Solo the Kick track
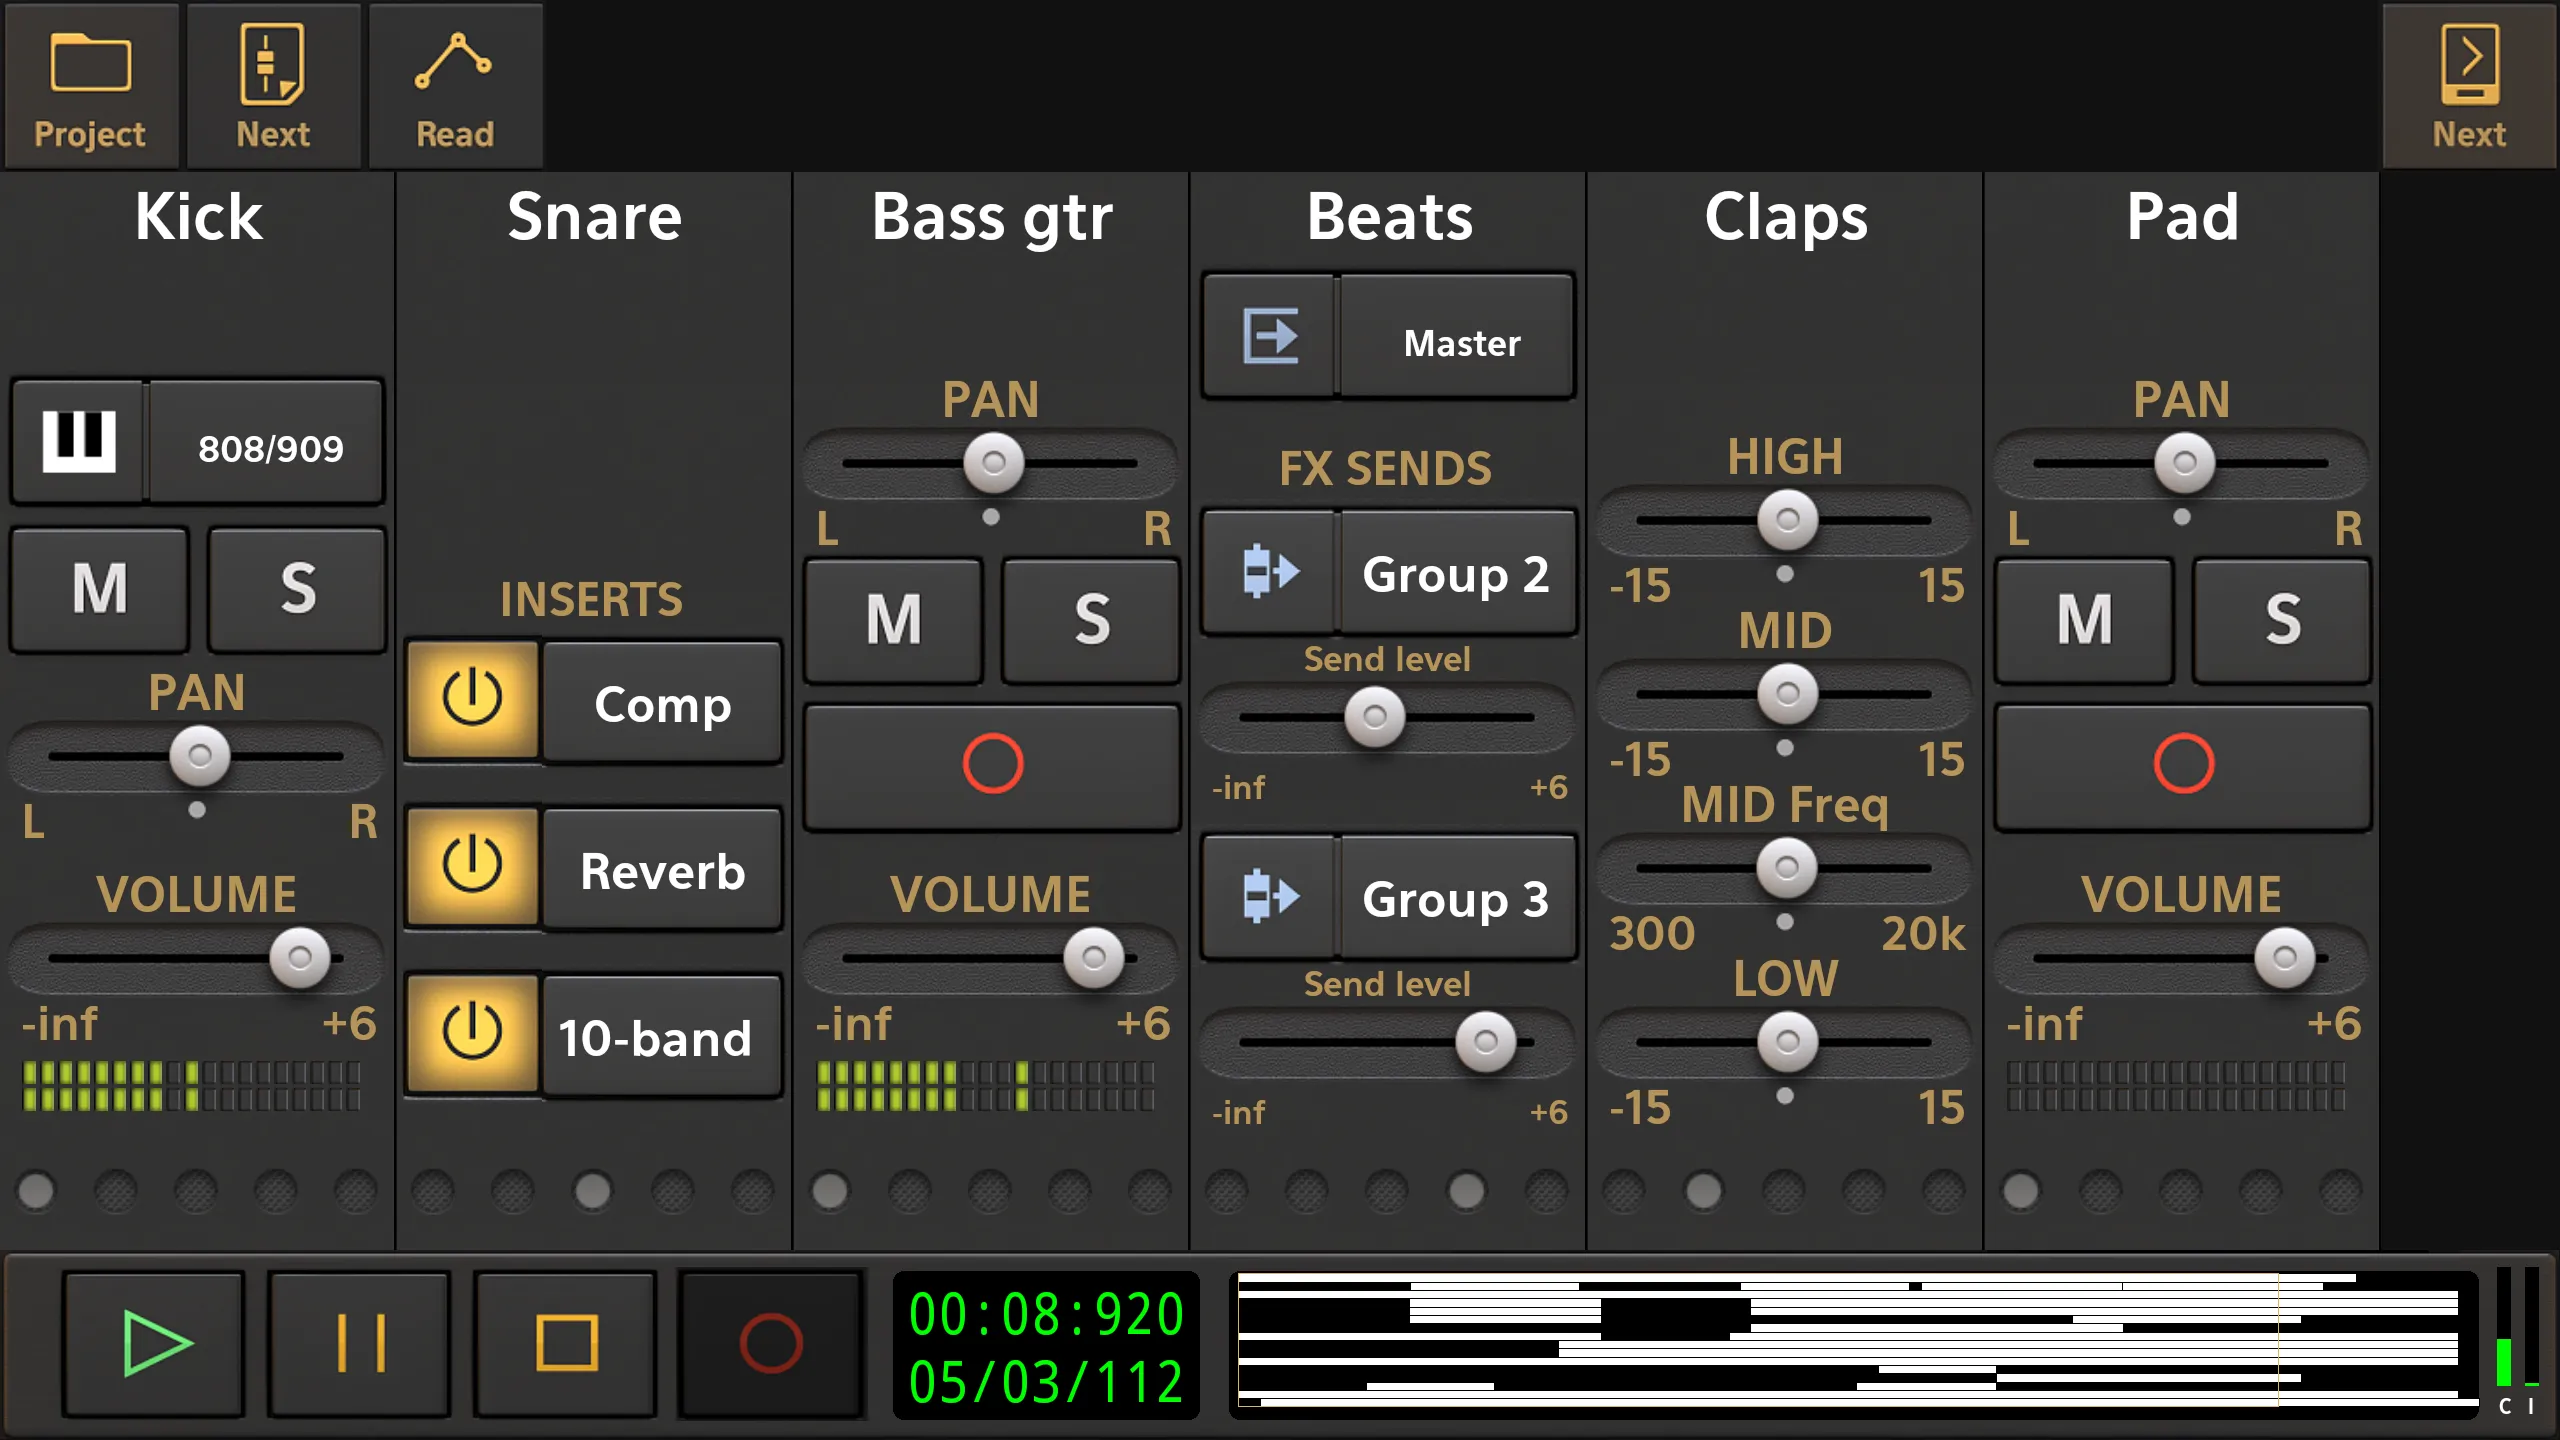The width and height of the screenshot is (2560, 1440). pyautogui.click(x=297, y=590)
